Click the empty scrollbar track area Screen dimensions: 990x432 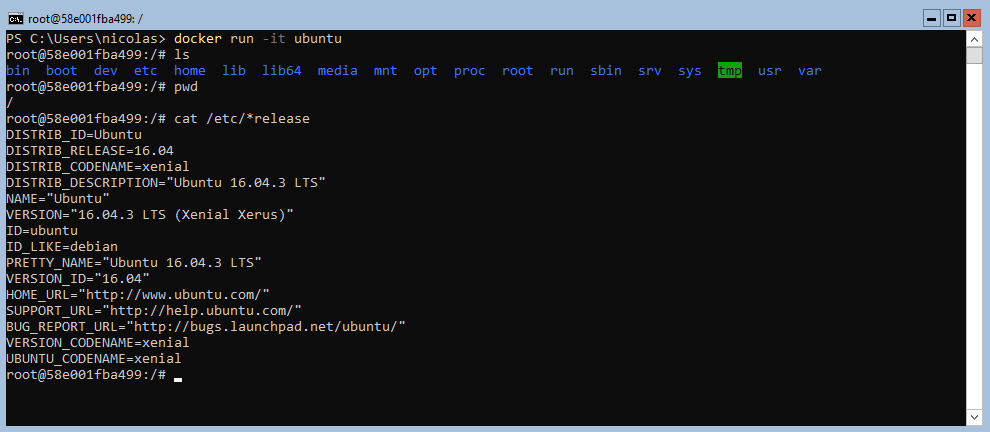pos(974,237)
